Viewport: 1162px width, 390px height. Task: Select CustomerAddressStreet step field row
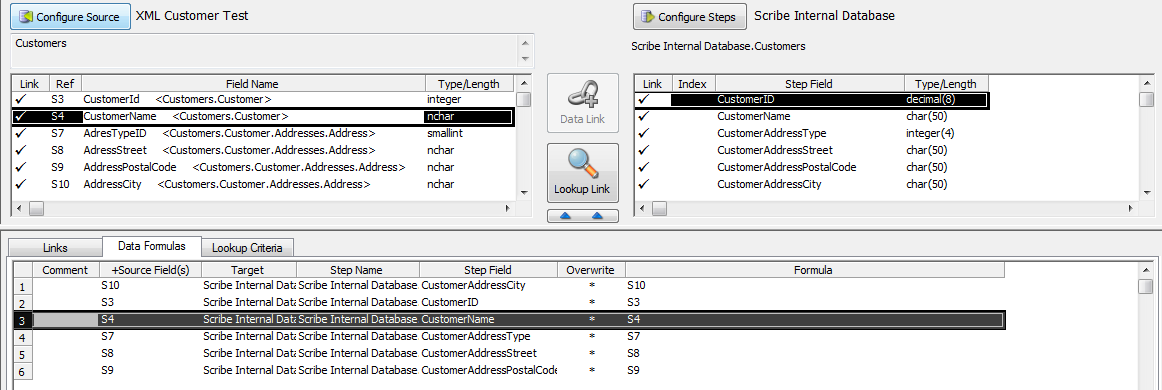(x=811, y=150)
